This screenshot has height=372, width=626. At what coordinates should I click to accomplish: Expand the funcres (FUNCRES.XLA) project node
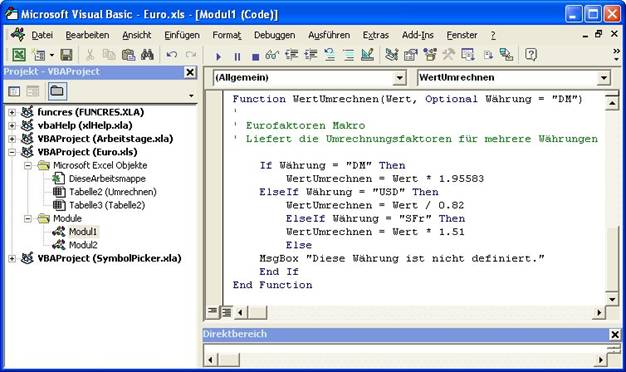[12, 113]
